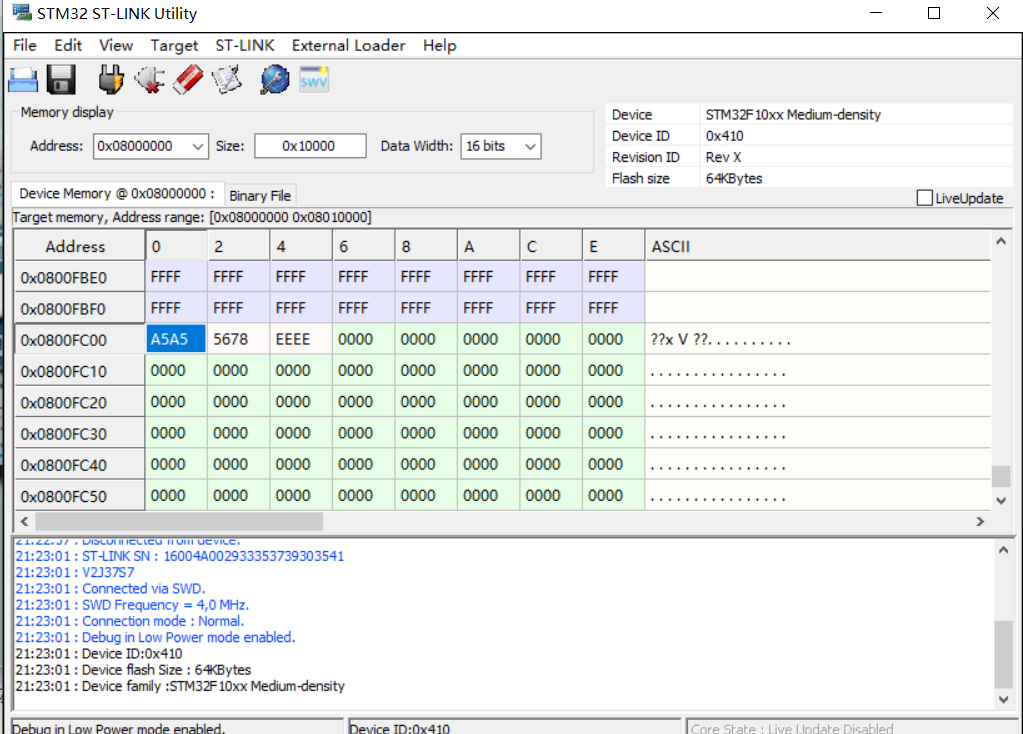Click the ST-LINK SN log line

tap(179, 556)
